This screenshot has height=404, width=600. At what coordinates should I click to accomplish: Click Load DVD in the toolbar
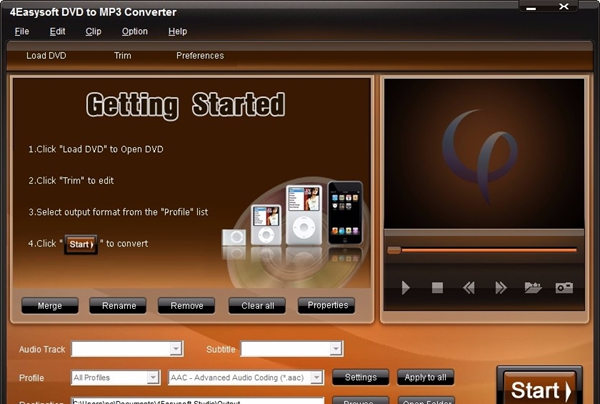[46, 56]
